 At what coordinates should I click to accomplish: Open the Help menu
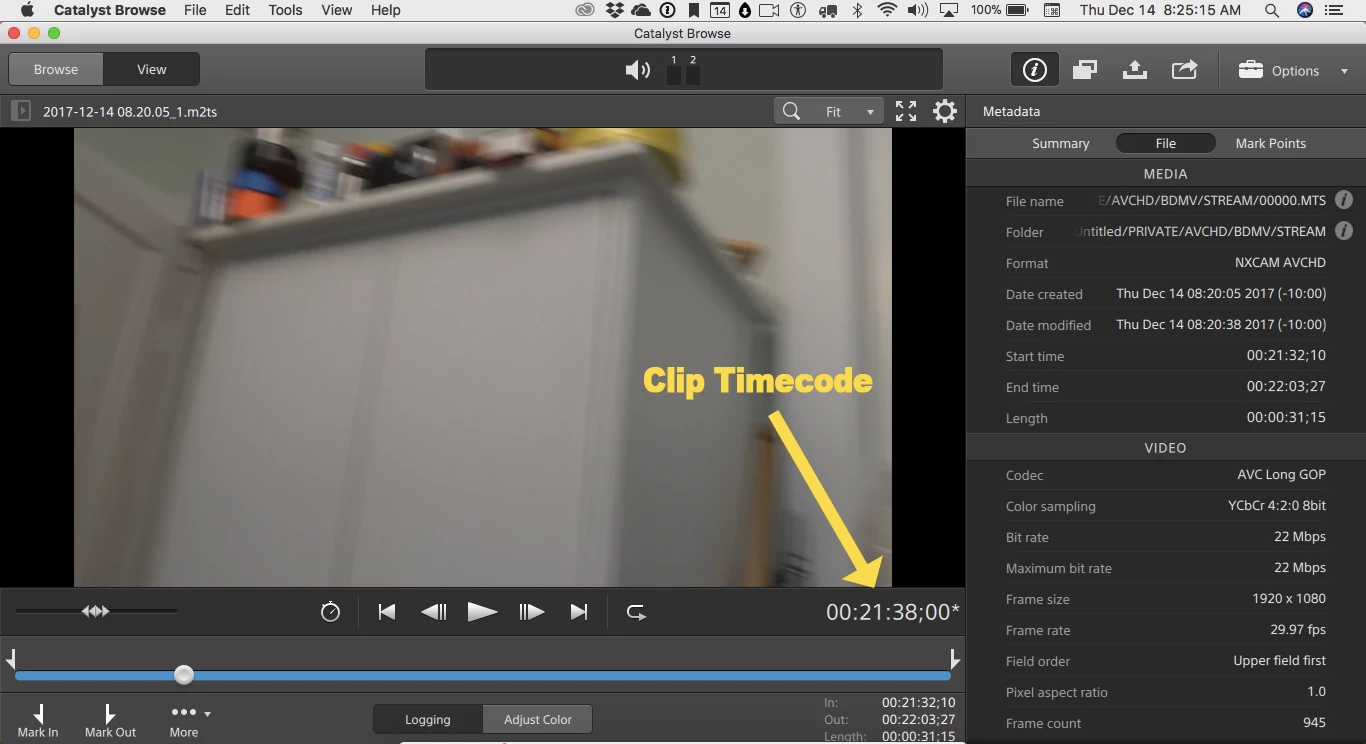point(385,10)
